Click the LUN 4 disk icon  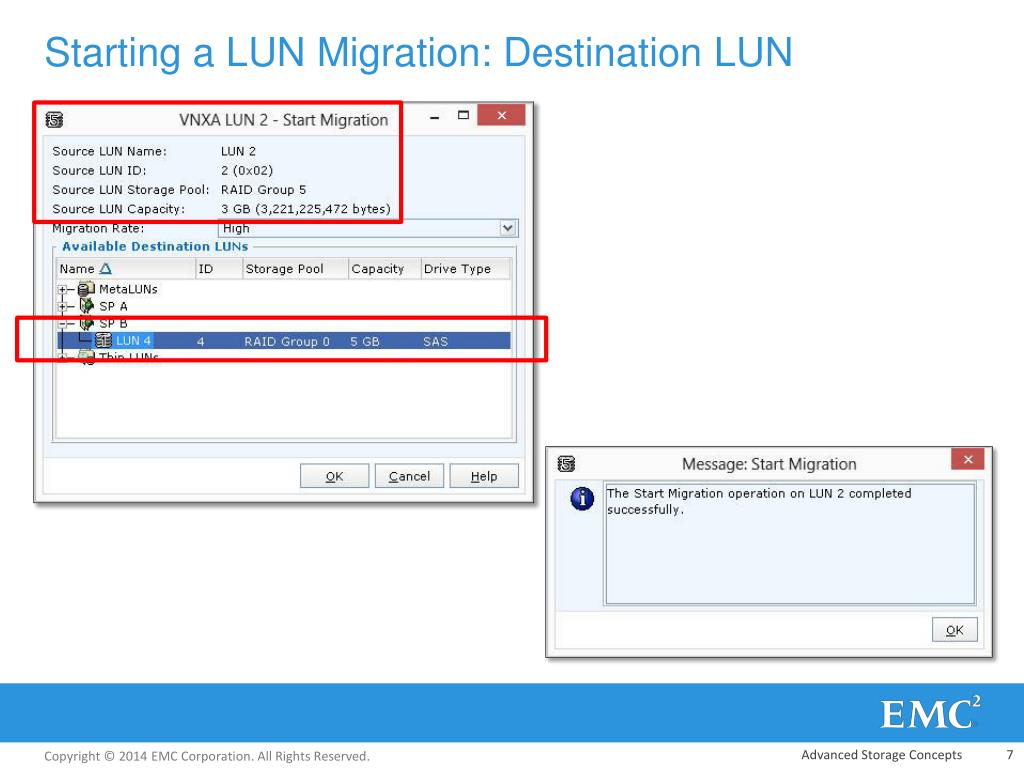click(x=104, y=340)
